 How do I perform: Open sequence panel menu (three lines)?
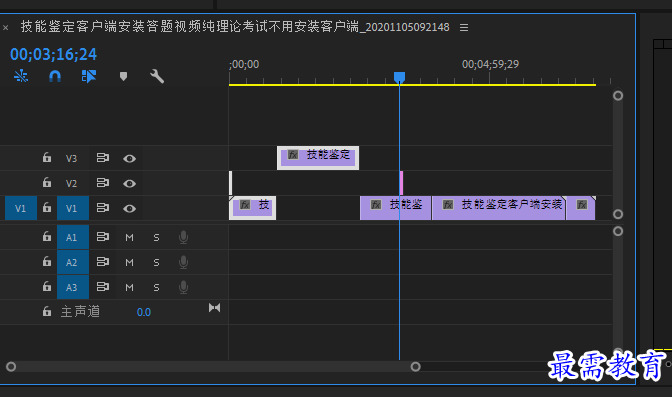click(464, 27)
